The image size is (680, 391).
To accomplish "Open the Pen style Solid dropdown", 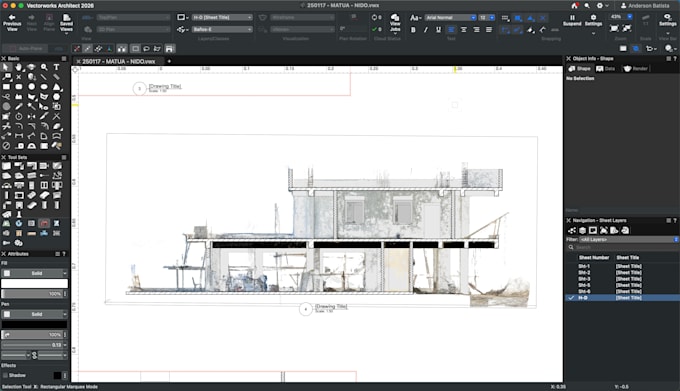I will pos(34,314).
